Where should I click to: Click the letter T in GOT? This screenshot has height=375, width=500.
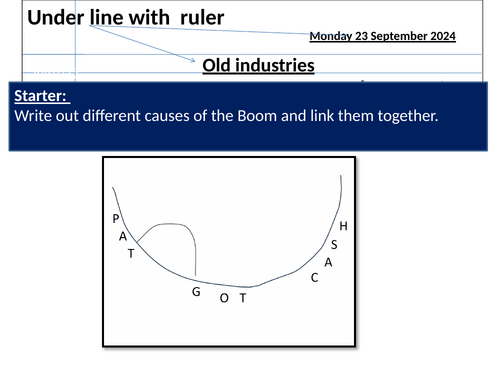coord(243,298)
